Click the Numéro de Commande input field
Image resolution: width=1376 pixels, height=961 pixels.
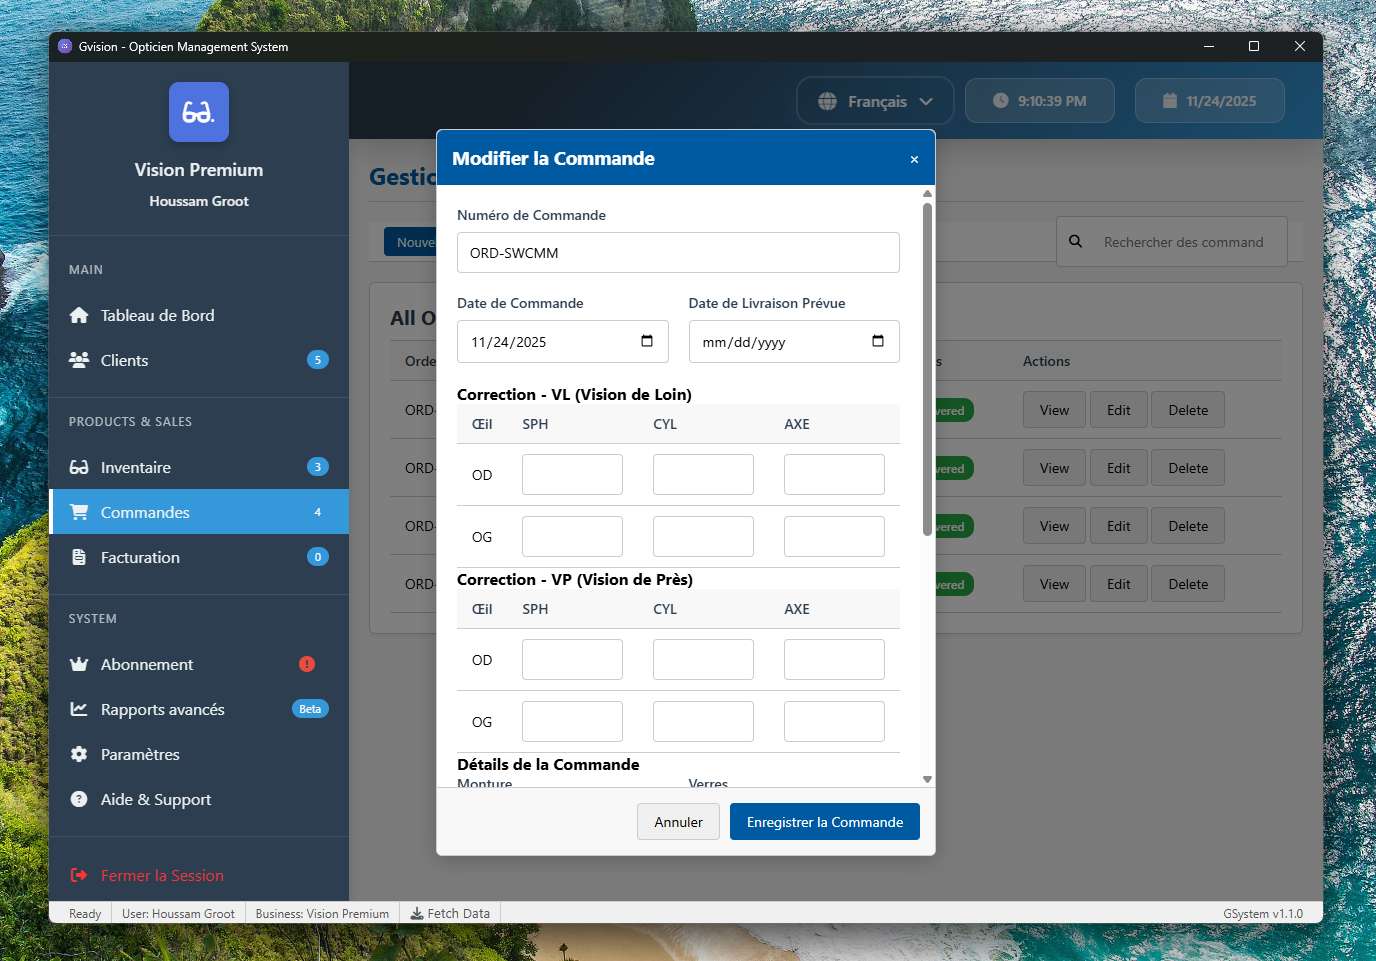pyautogui.click(x=678, y=252)
